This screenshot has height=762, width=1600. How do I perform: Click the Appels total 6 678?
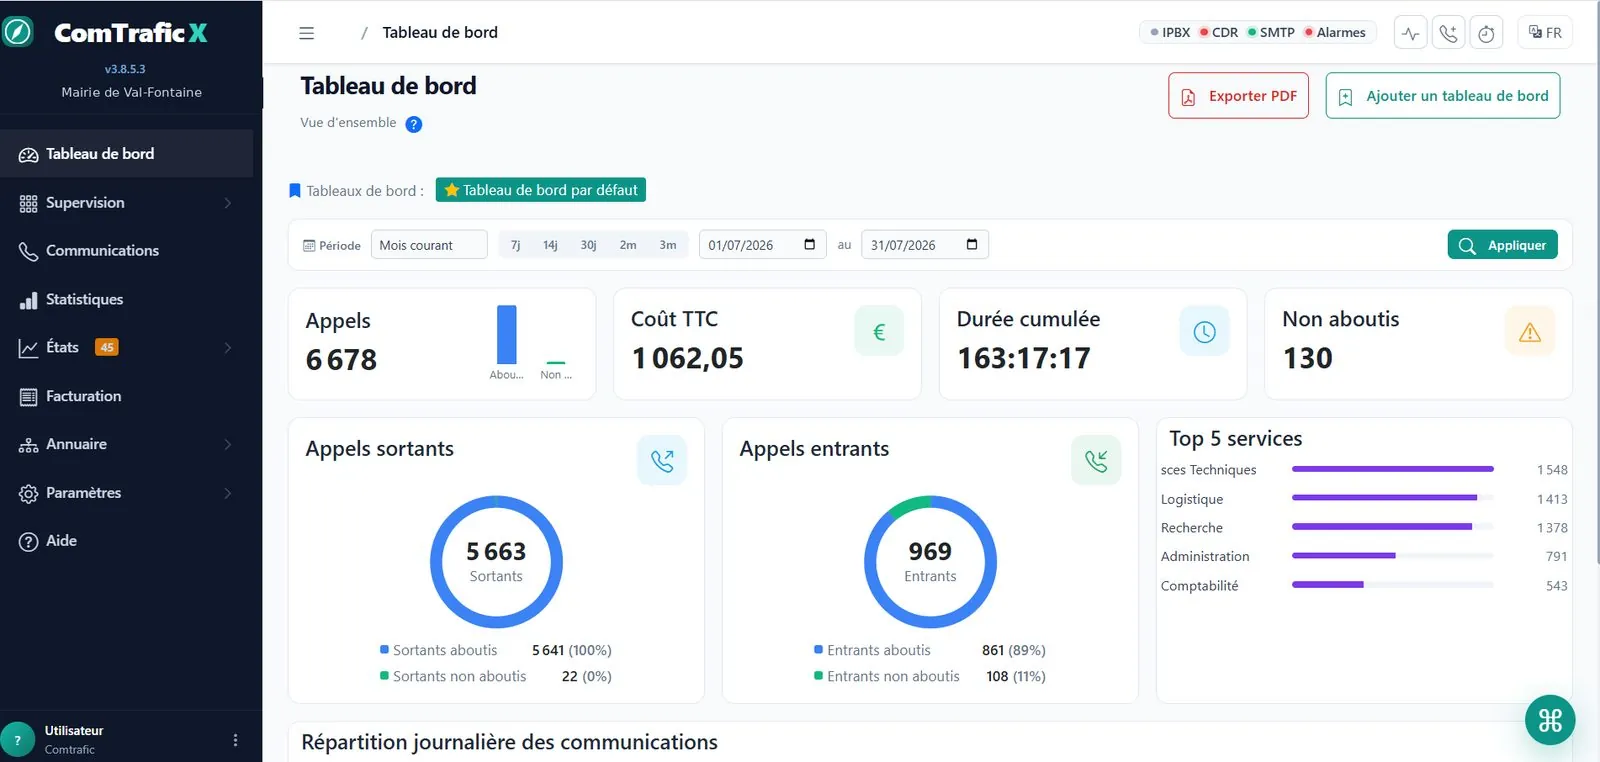tap(341, 360)
